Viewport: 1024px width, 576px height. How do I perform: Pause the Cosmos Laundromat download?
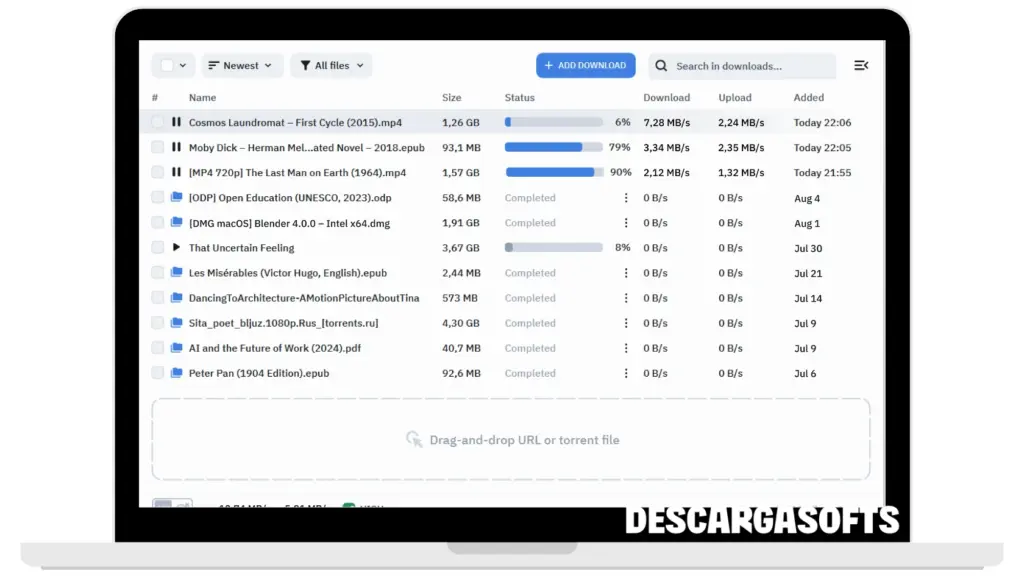click(x=177, y=122)
